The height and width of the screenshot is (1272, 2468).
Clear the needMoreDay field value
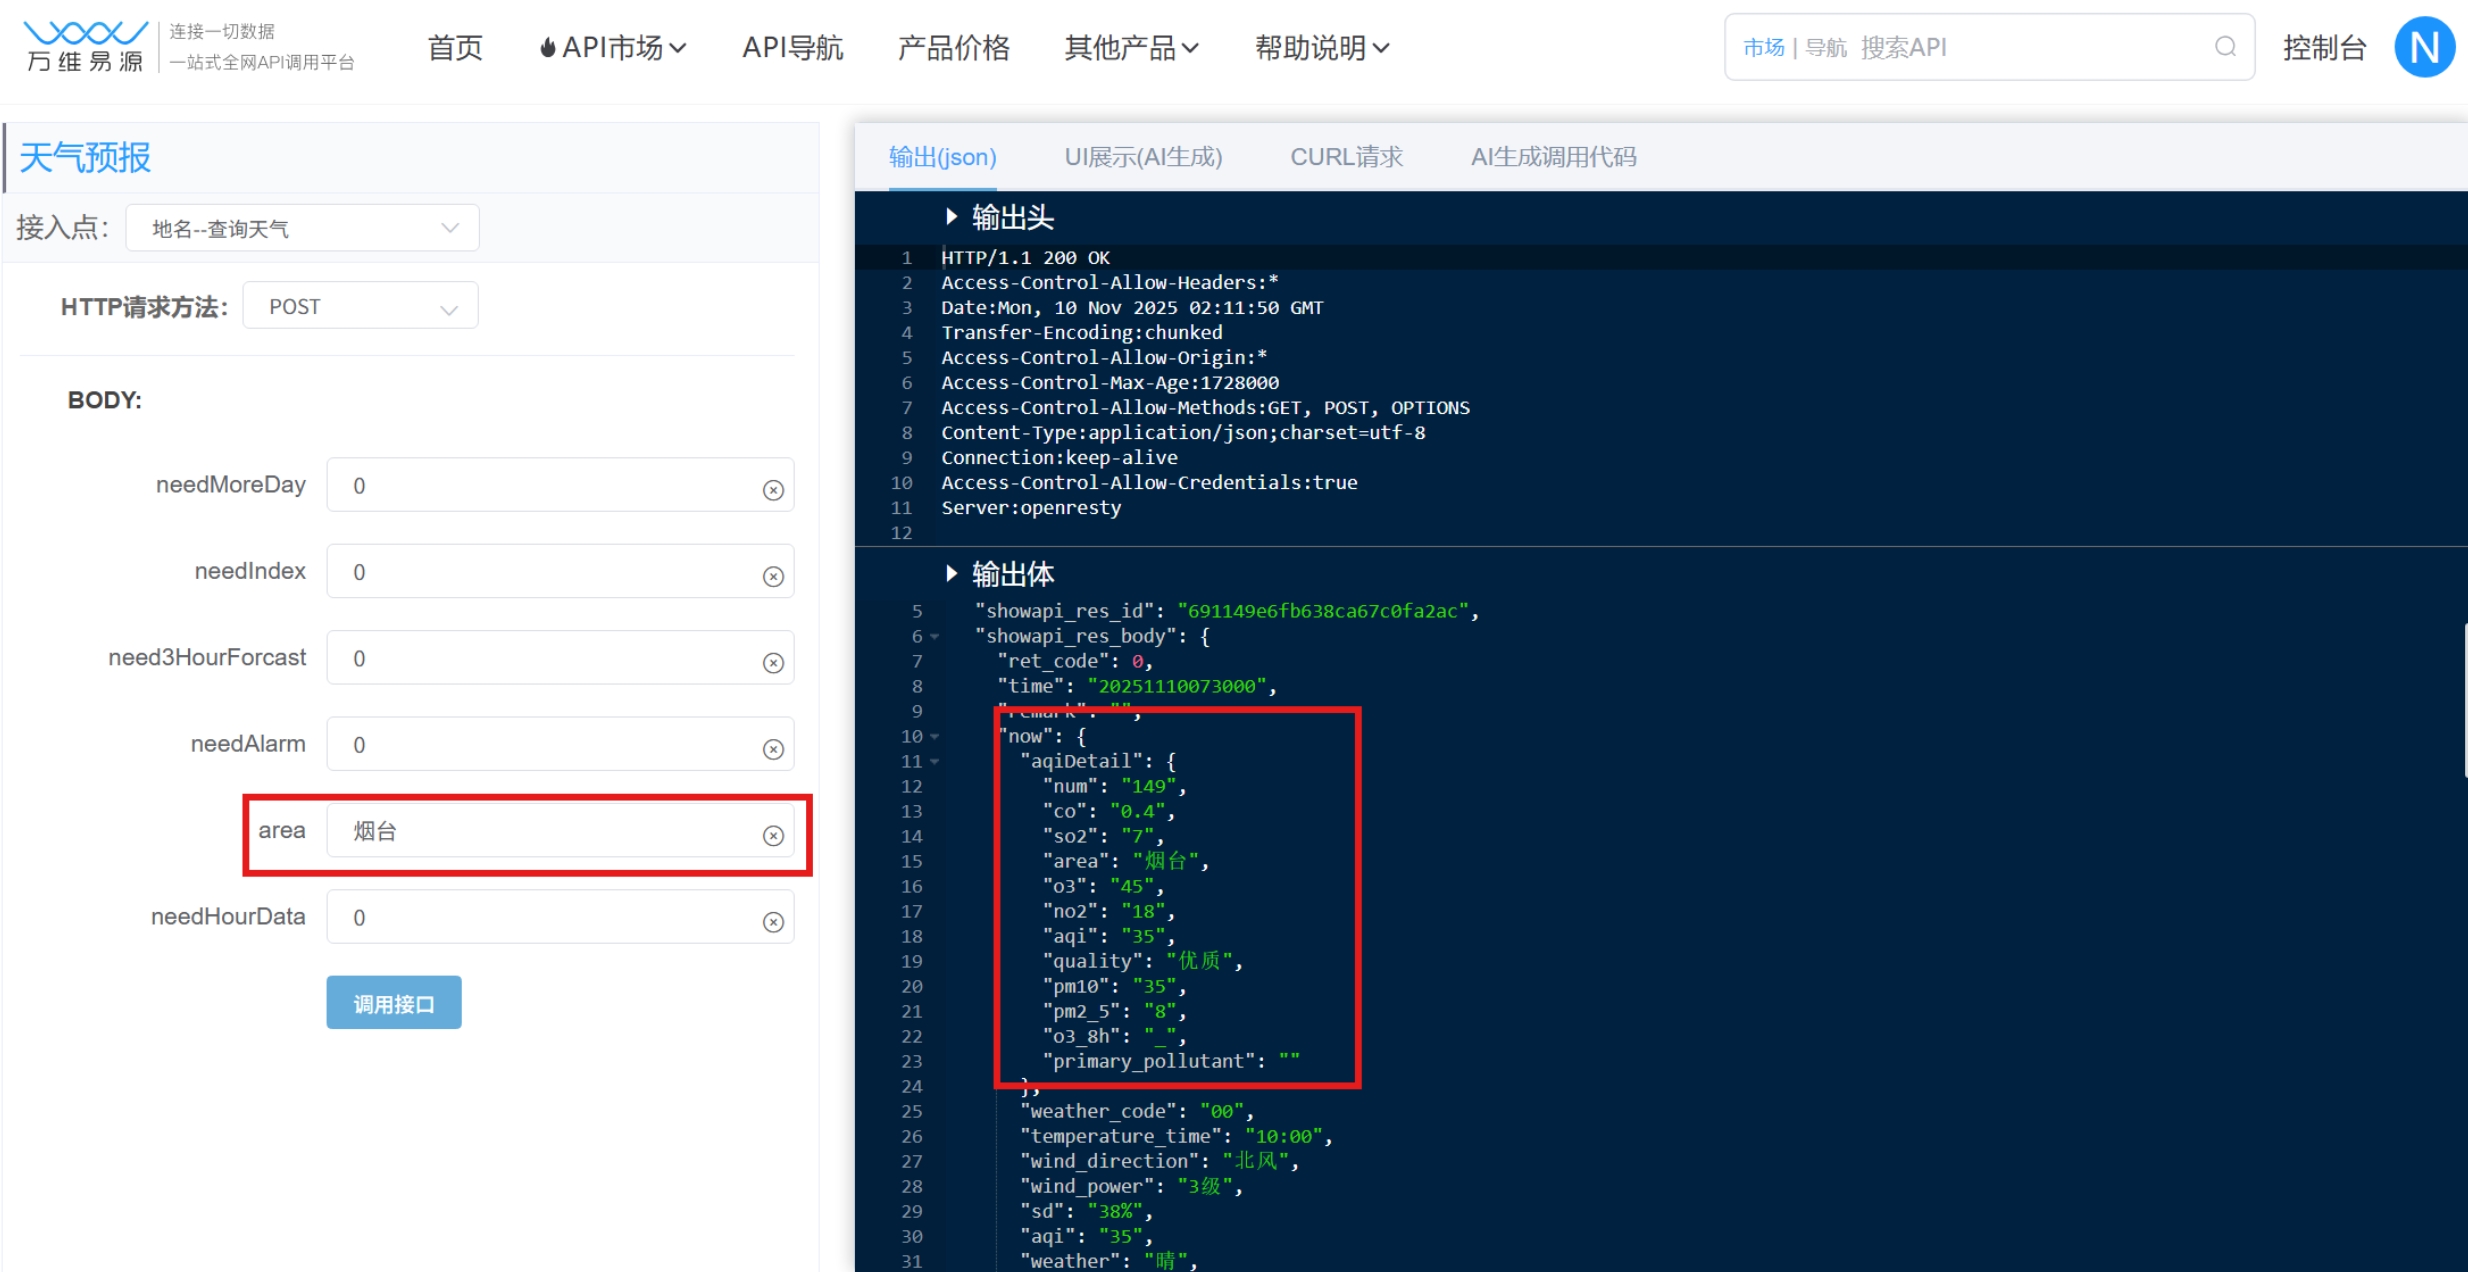click(773, 490)
